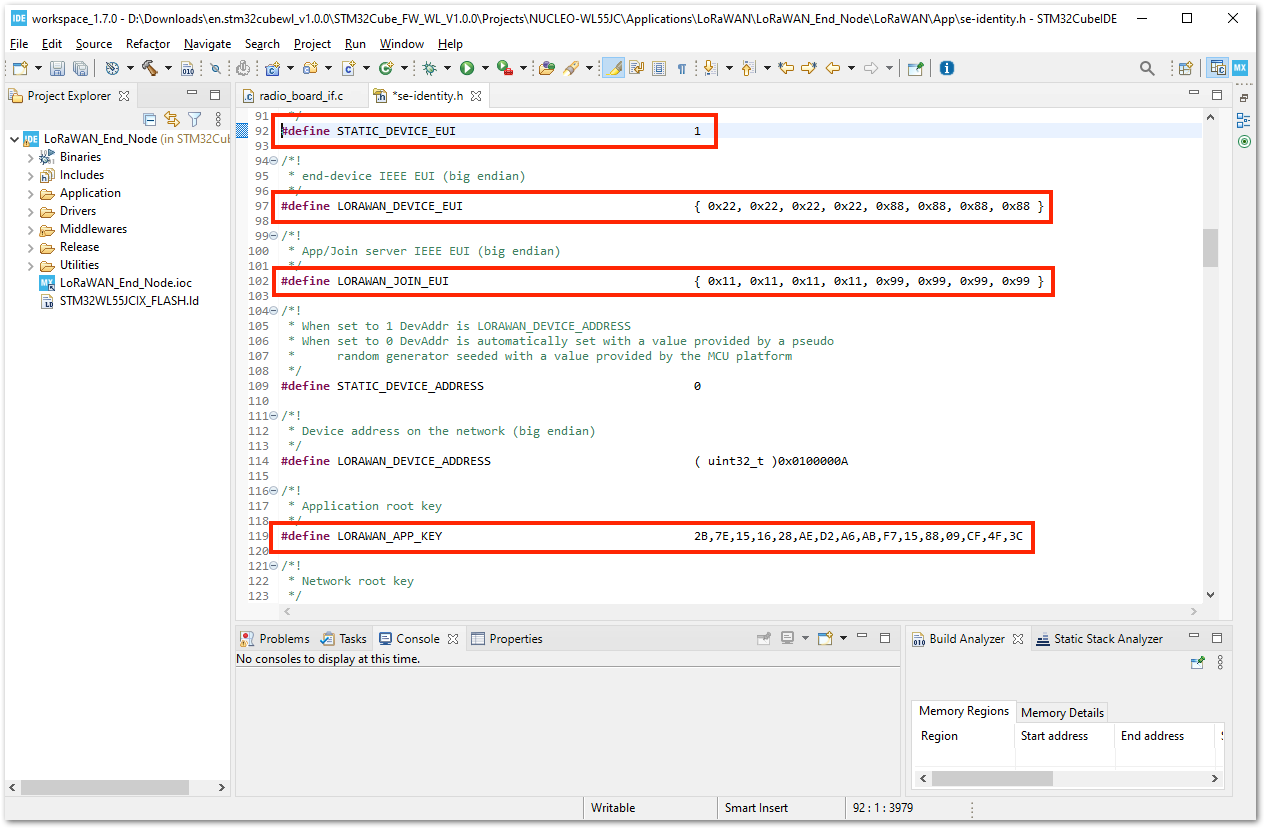1265x829 pixels.
Task: Expand the Middlewares folder node
Action: (x=31, y=229)
